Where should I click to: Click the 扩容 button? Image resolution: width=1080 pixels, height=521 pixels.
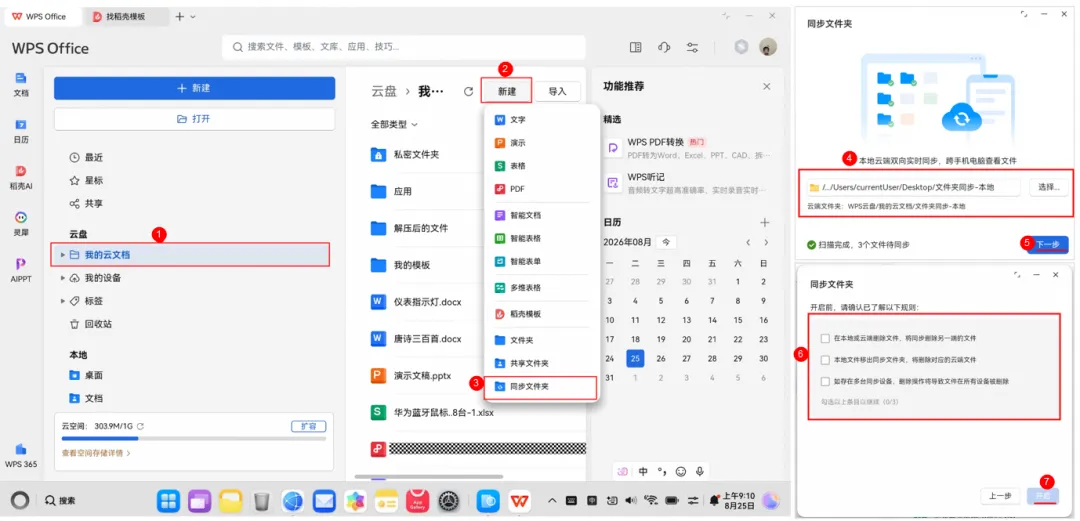coord(309,427)
